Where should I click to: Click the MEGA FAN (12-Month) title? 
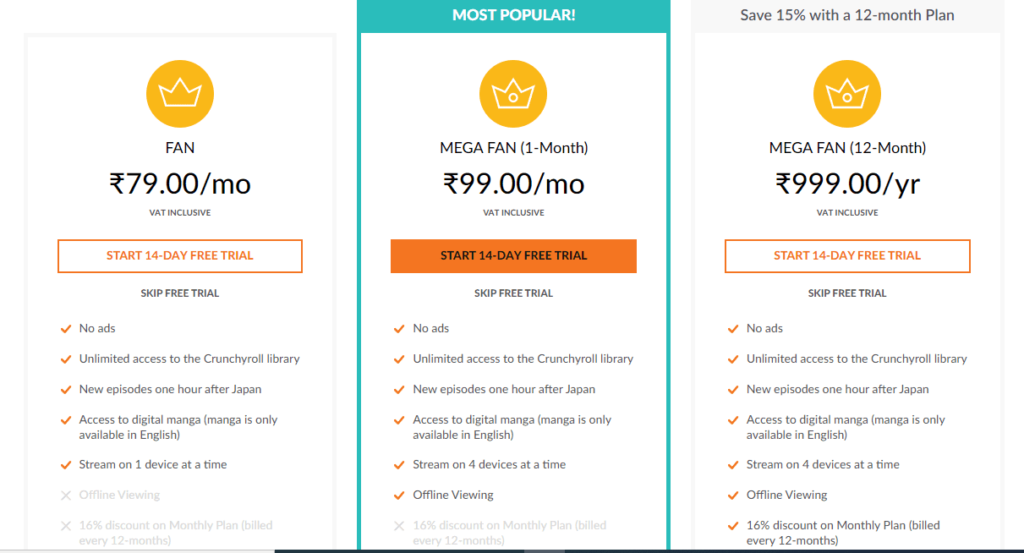847,148
